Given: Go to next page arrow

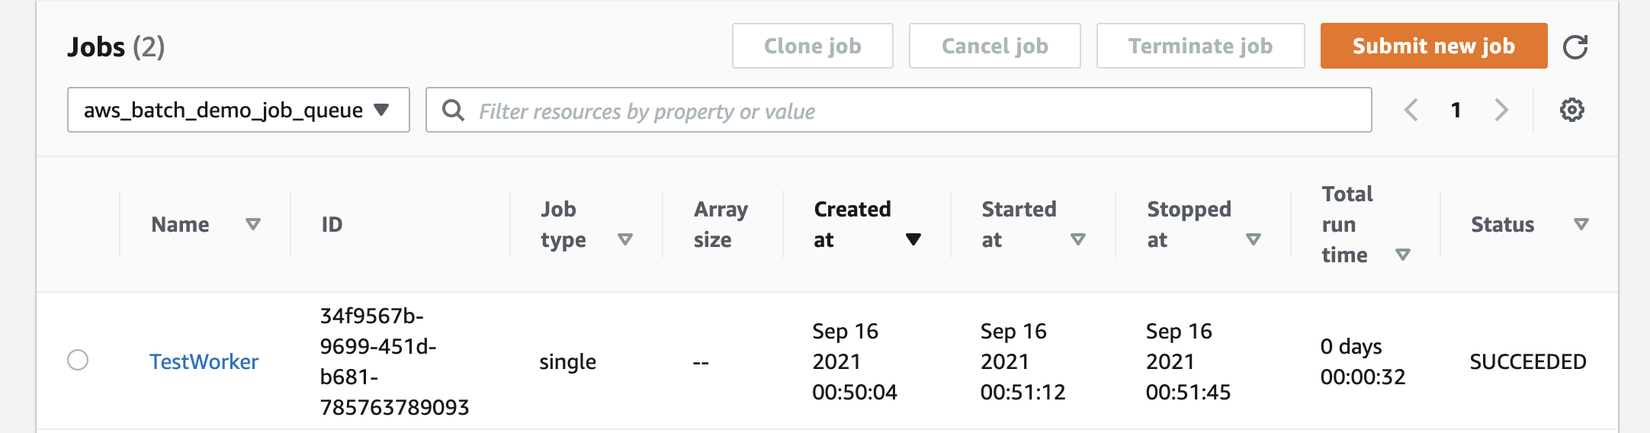Looking at the screenshot, I should coord(1501,110).
